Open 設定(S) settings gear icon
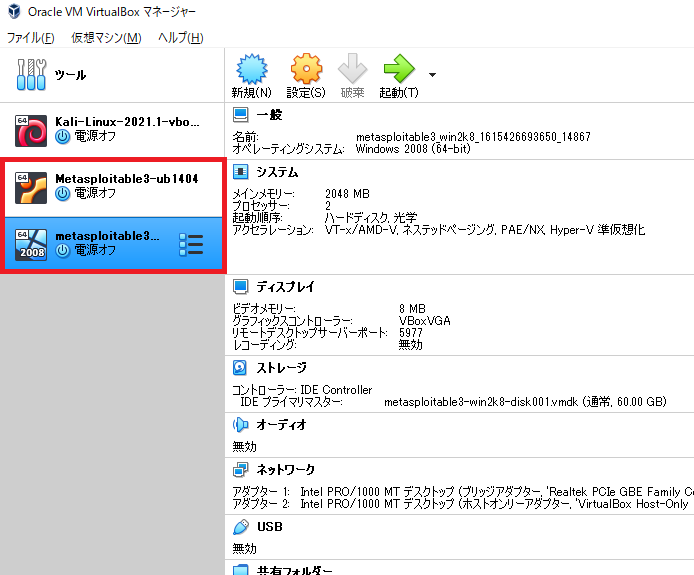This screenshot has width=694, height=575. pos(306,69)
